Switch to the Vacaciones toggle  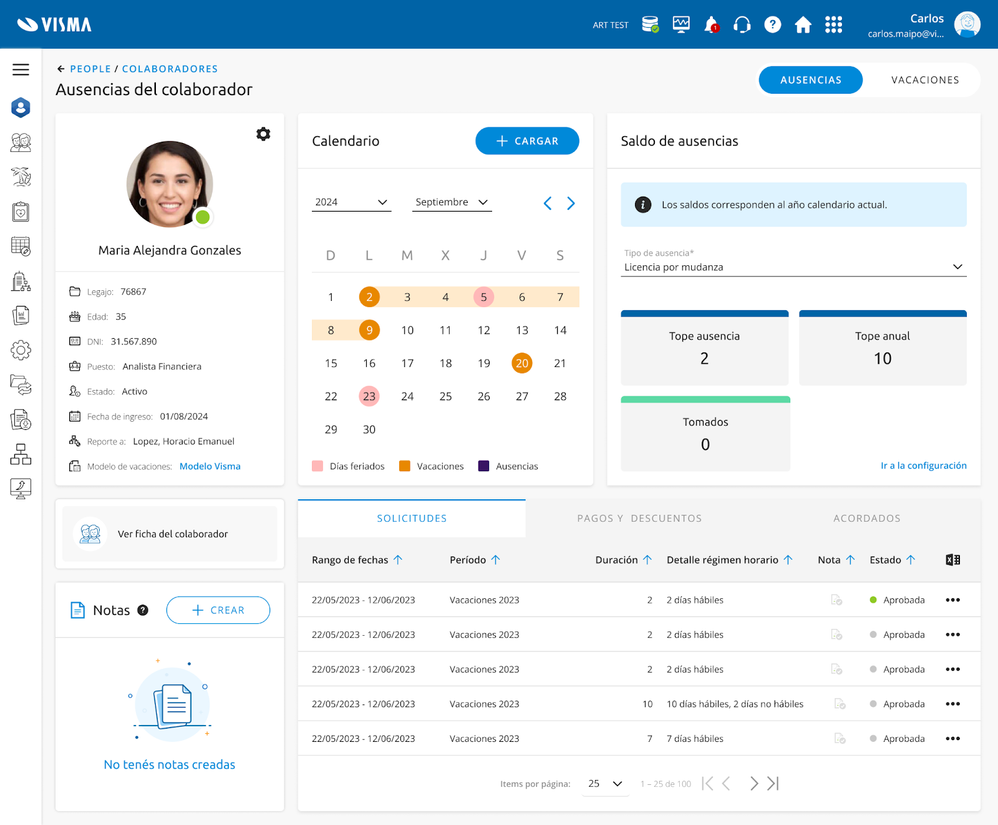[924, 80]
